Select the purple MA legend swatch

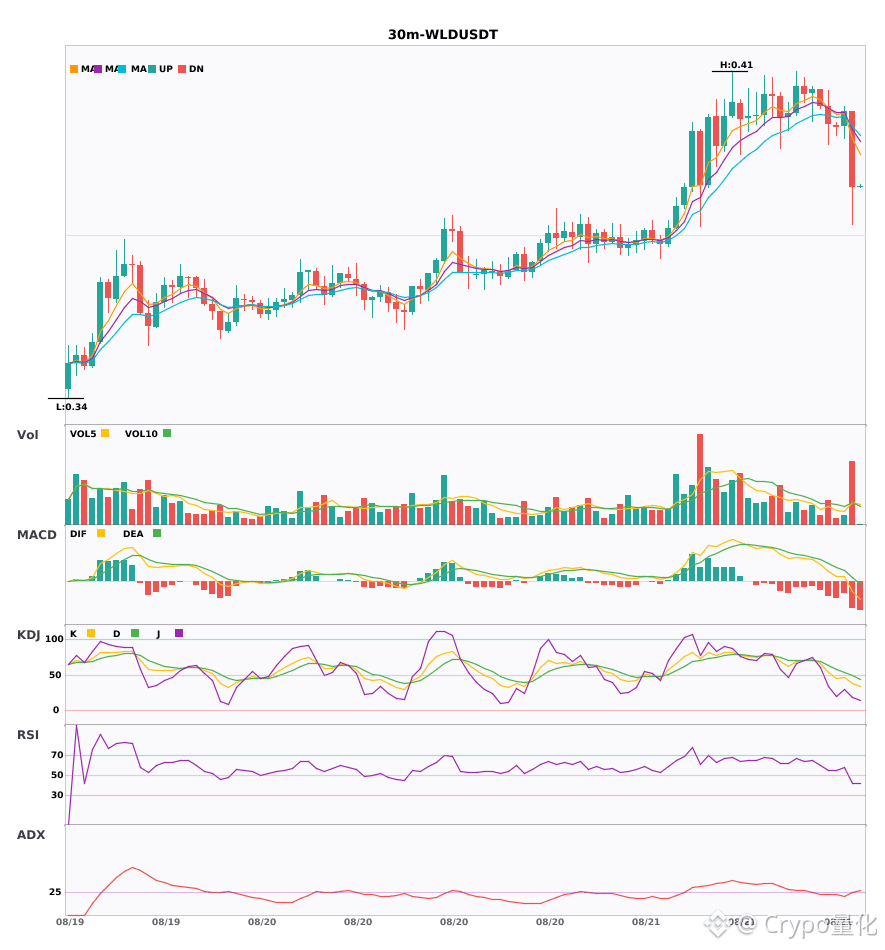98,69
